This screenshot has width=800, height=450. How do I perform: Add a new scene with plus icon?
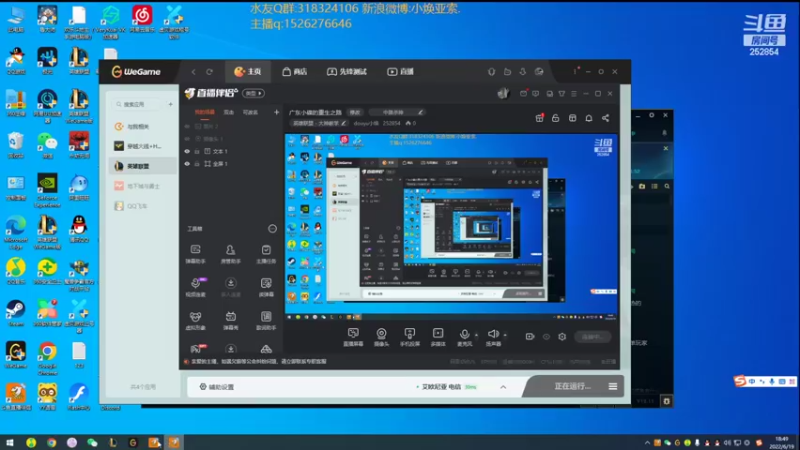coord(277,112)
